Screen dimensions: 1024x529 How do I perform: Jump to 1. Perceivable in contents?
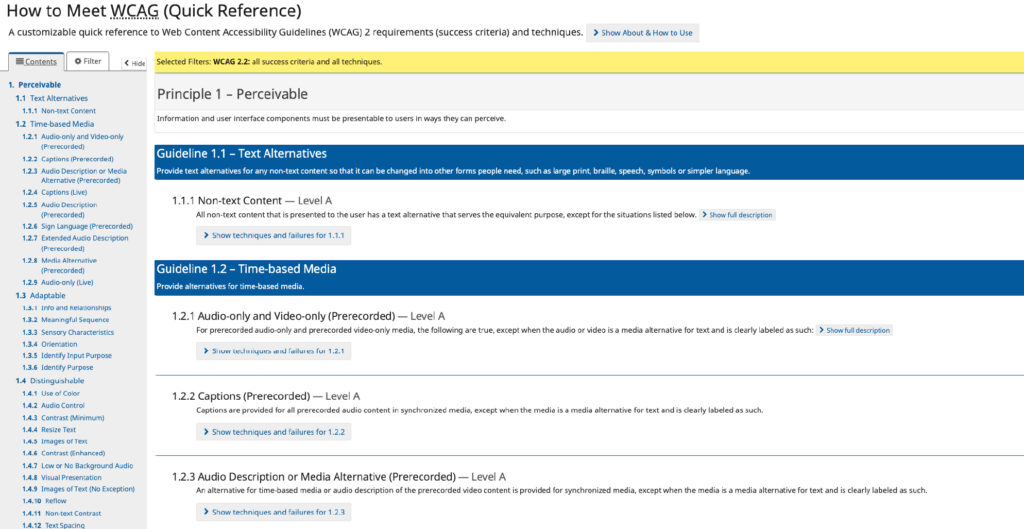click(x=34, y=85)
